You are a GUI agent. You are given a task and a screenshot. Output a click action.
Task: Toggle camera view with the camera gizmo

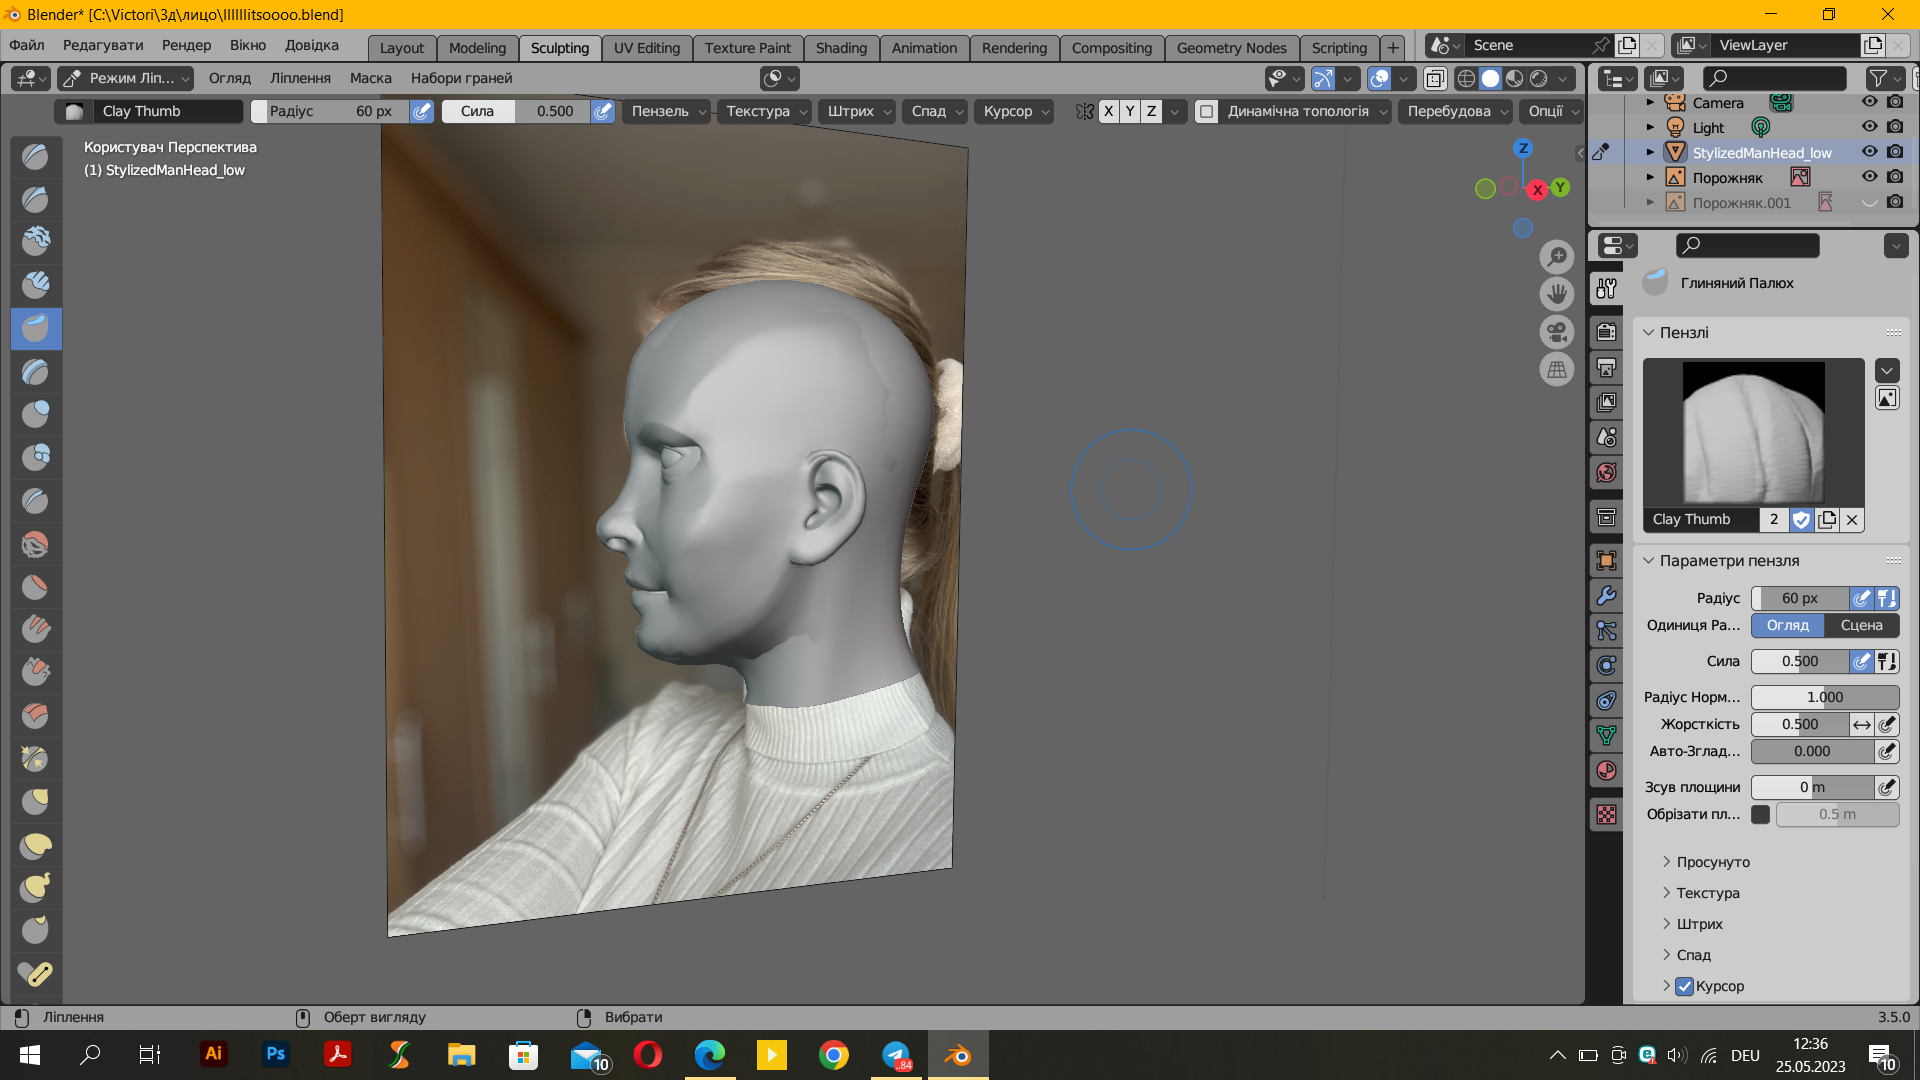1557,332
